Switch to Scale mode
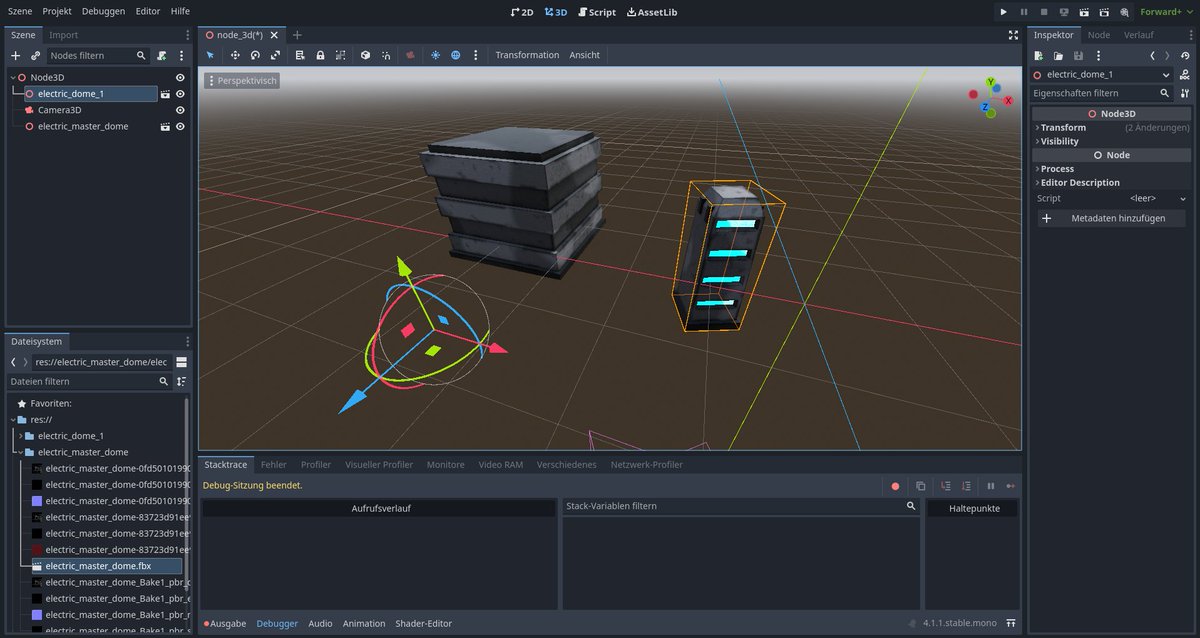The width and height of the screenshot is (1200, 638). pyautogui.click(x=276, y=55)
